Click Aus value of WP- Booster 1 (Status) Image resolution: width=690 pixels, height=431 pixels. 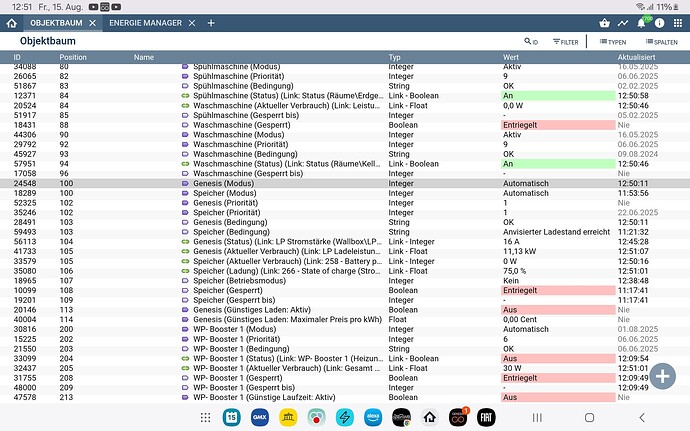point(558,358)
